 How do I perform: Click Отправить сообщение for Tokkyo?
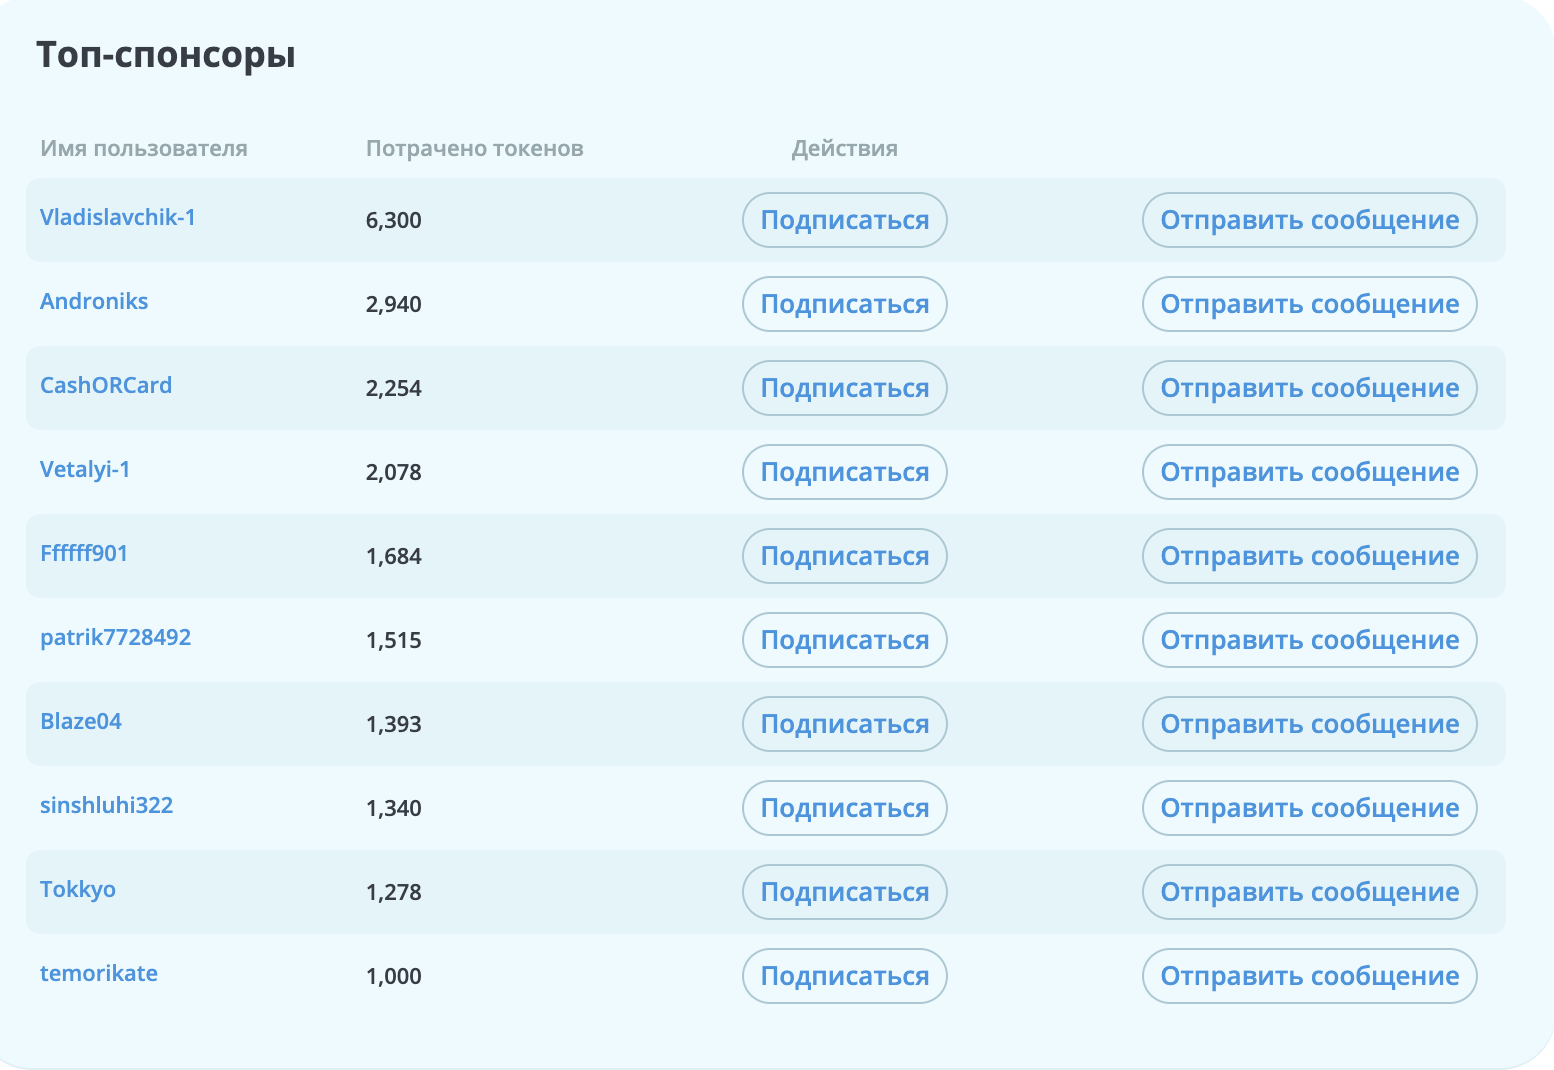click(1310, 892)
